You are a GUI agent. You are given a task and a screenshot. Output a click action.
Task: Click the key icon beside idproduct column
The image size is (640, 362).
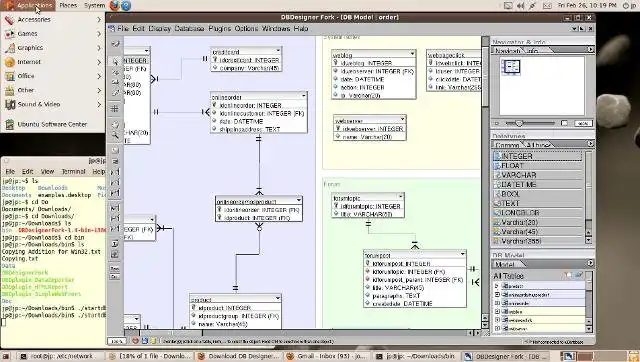click(x=194, y=307)
